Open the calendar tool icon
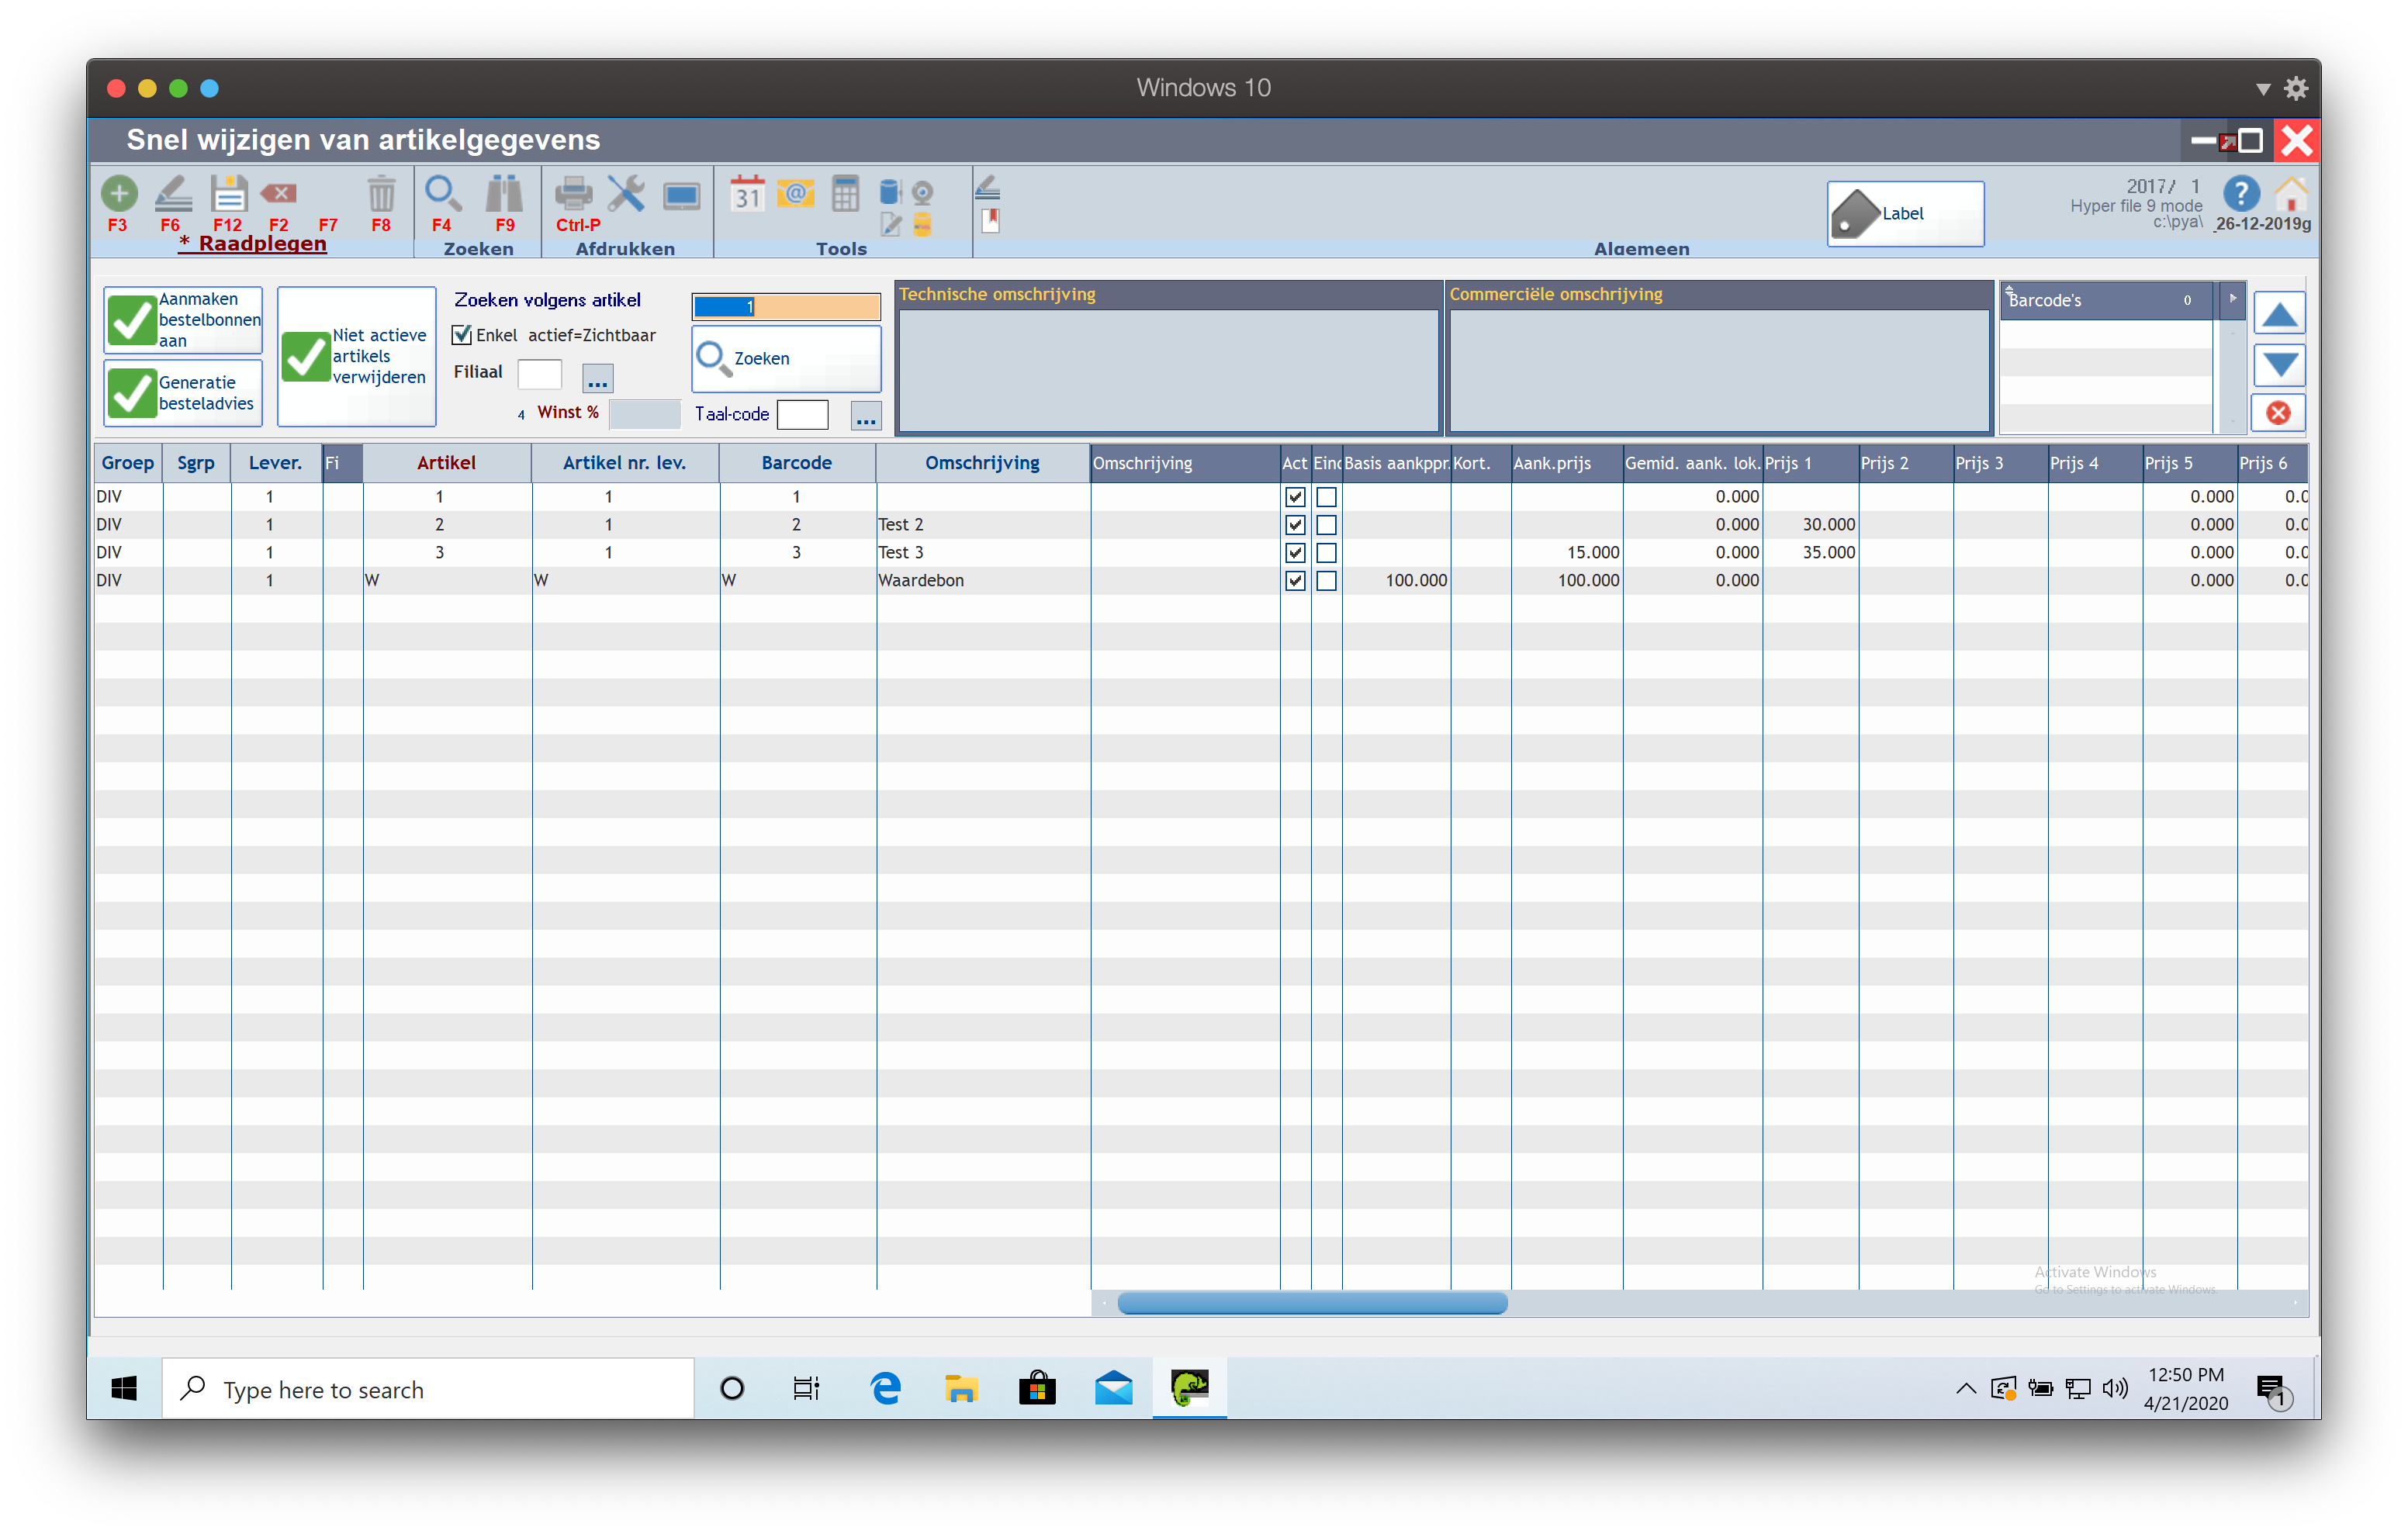This screenshot has width=2408, height=1534. click(747, 194)
